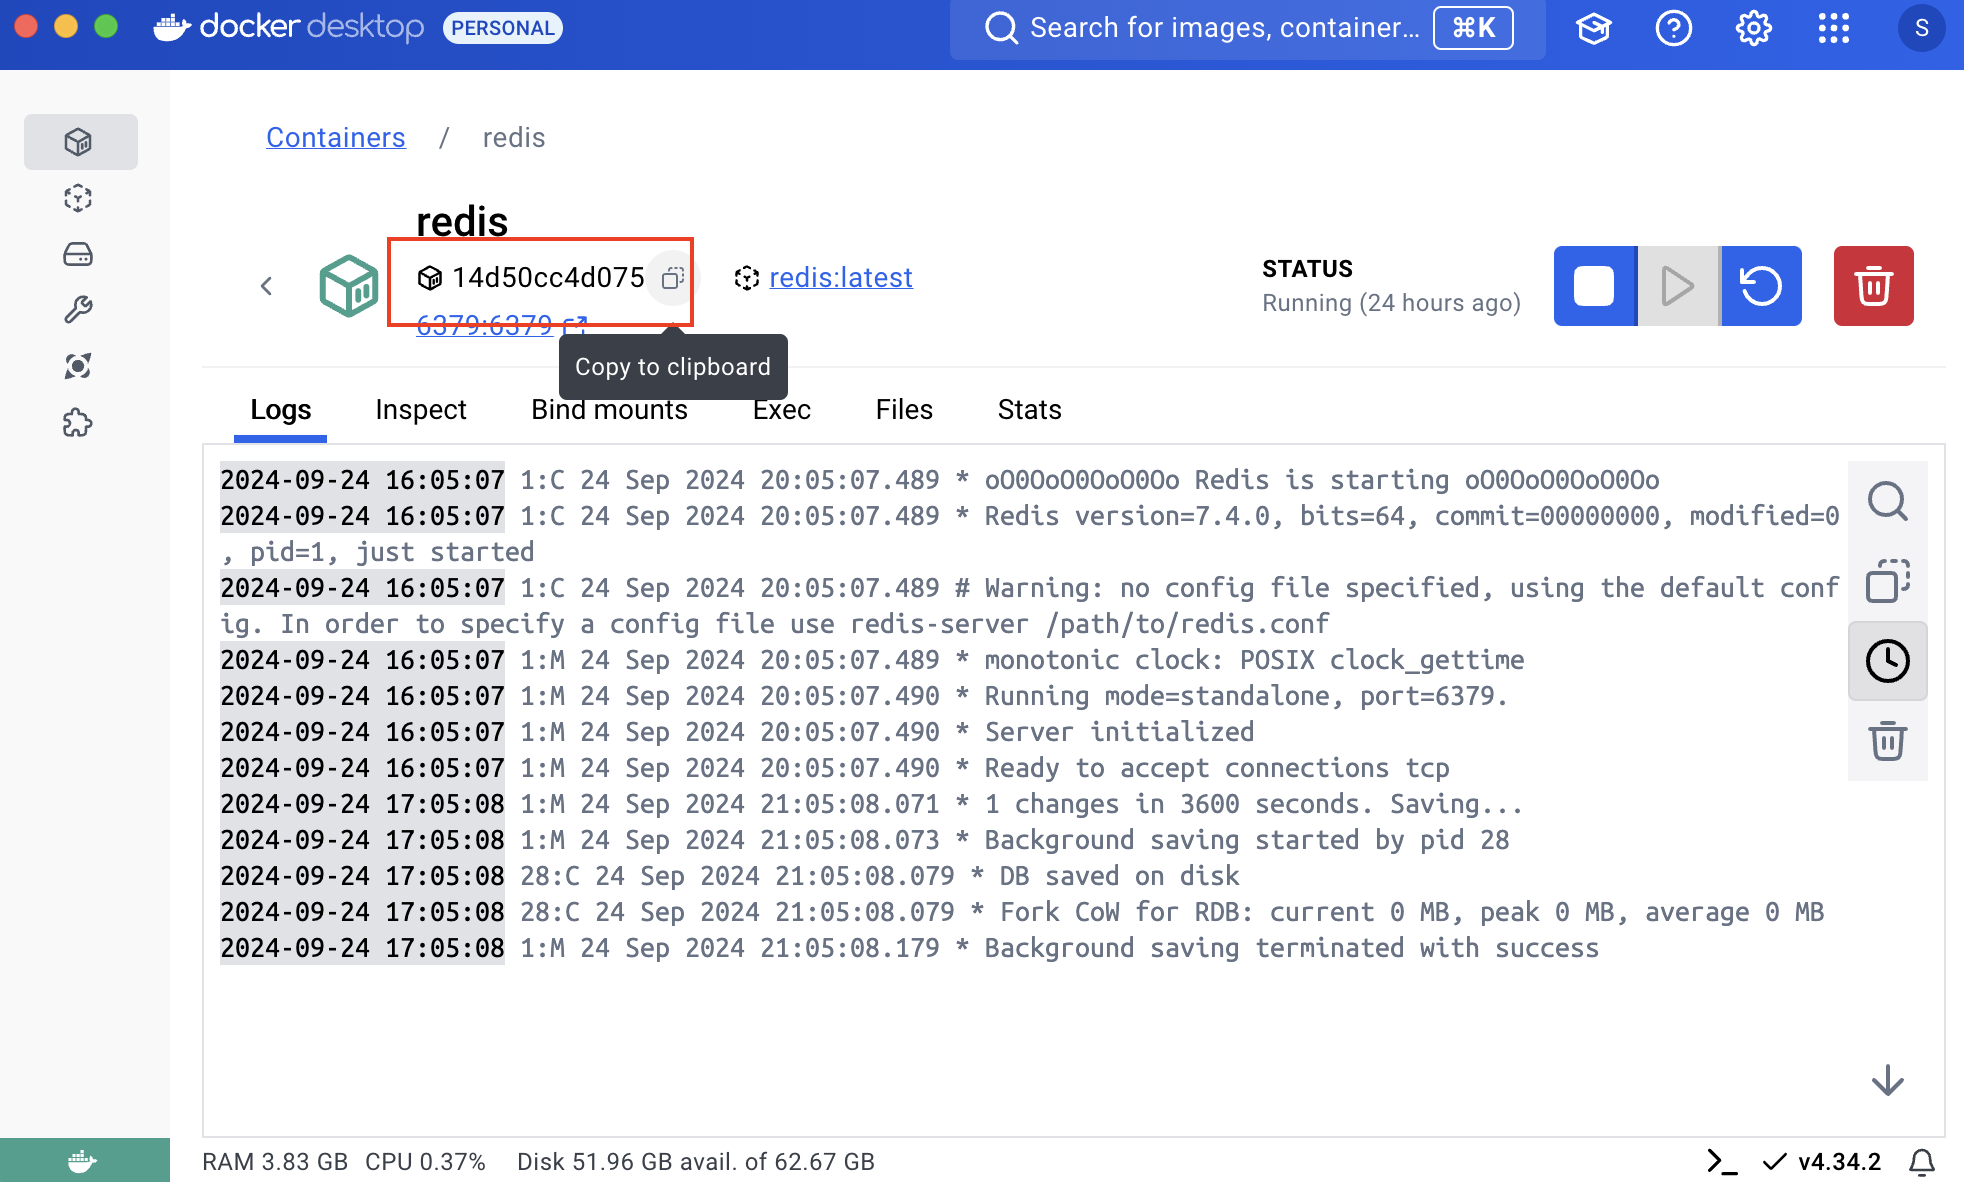Open the Volumes view in sidebar
Image resolution: width=1964 pixels, height=1182 pixels.
pyautogui.click(x=79, y=254)
